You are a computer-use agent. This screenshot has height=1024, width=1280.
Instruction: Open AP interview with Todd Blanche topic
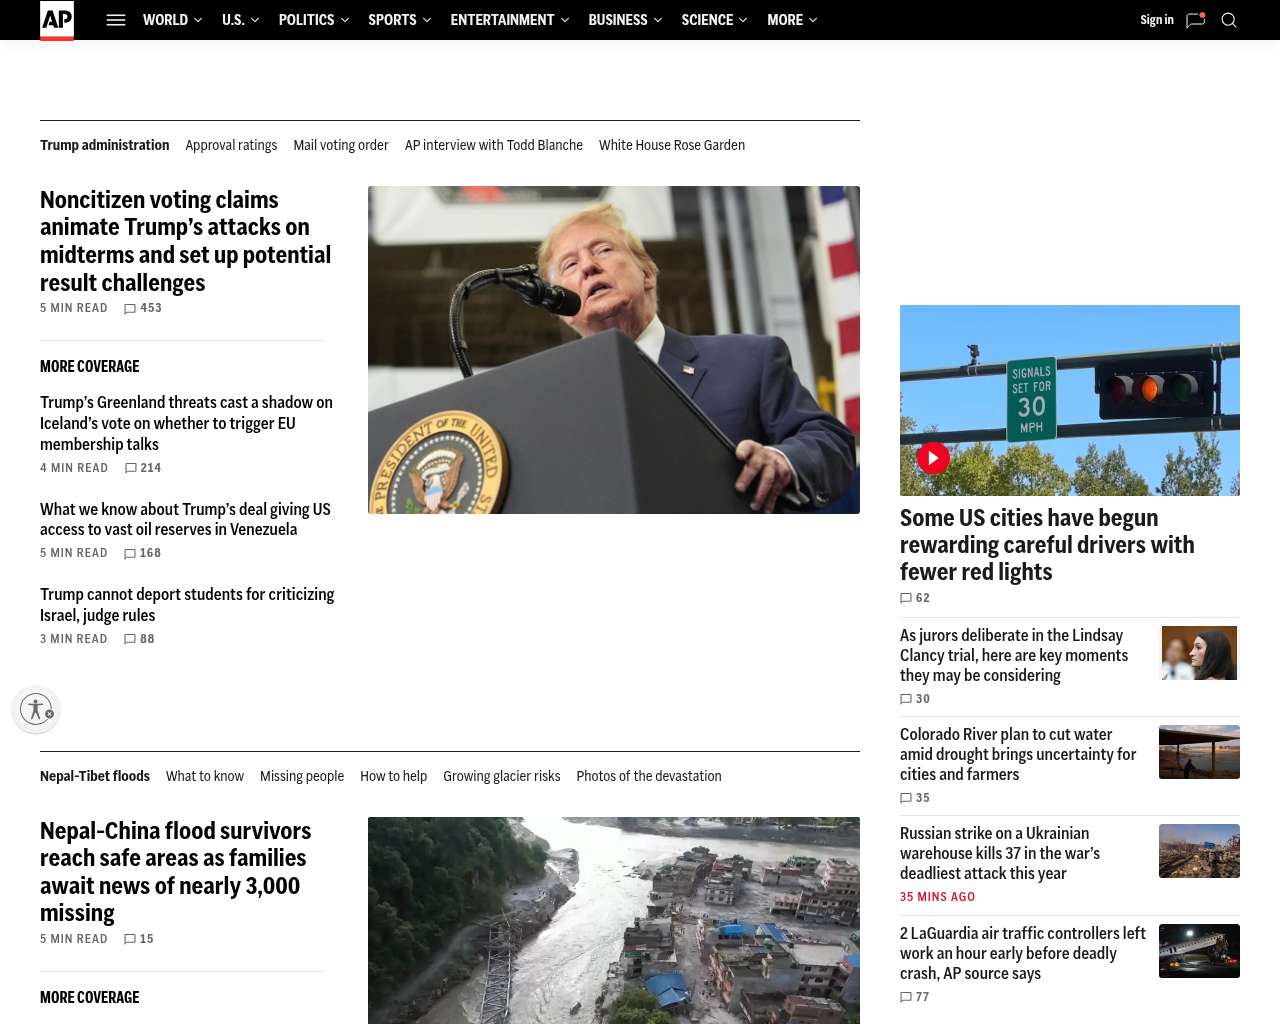(x=494, y=145)
